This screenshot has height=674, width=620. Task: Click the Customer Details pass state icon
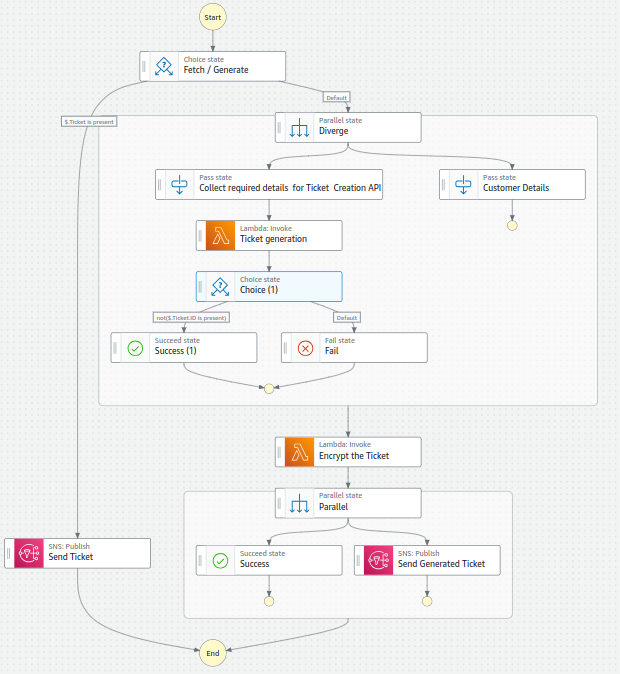[463, 184]
